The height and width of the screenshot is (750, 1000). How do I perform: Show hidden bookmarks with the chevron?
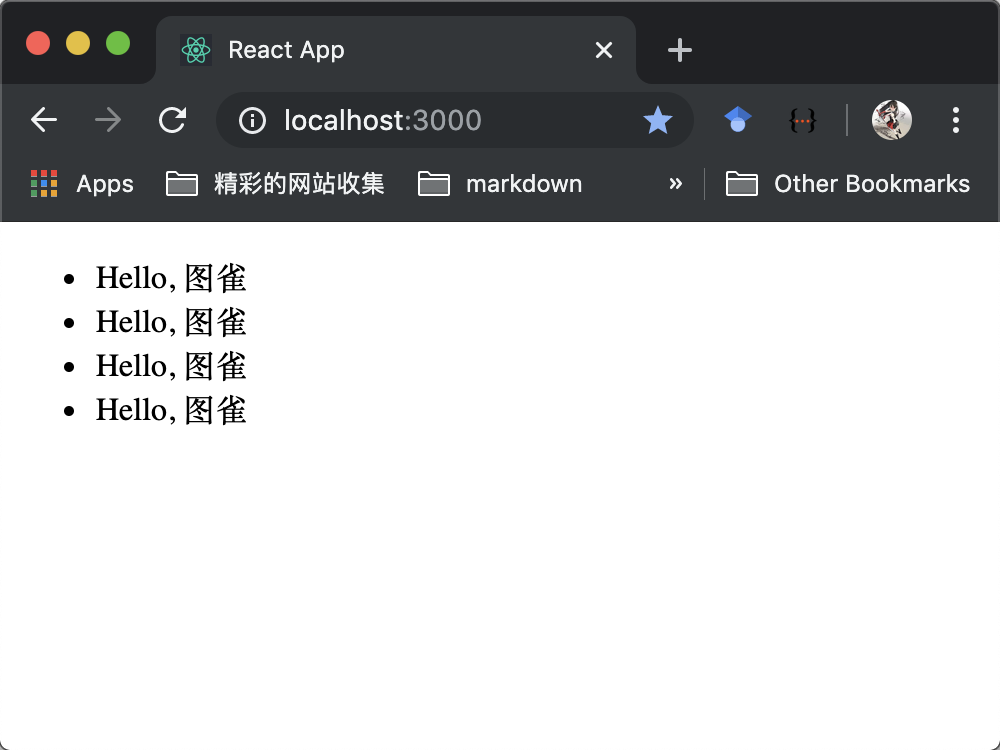(676, 184)
